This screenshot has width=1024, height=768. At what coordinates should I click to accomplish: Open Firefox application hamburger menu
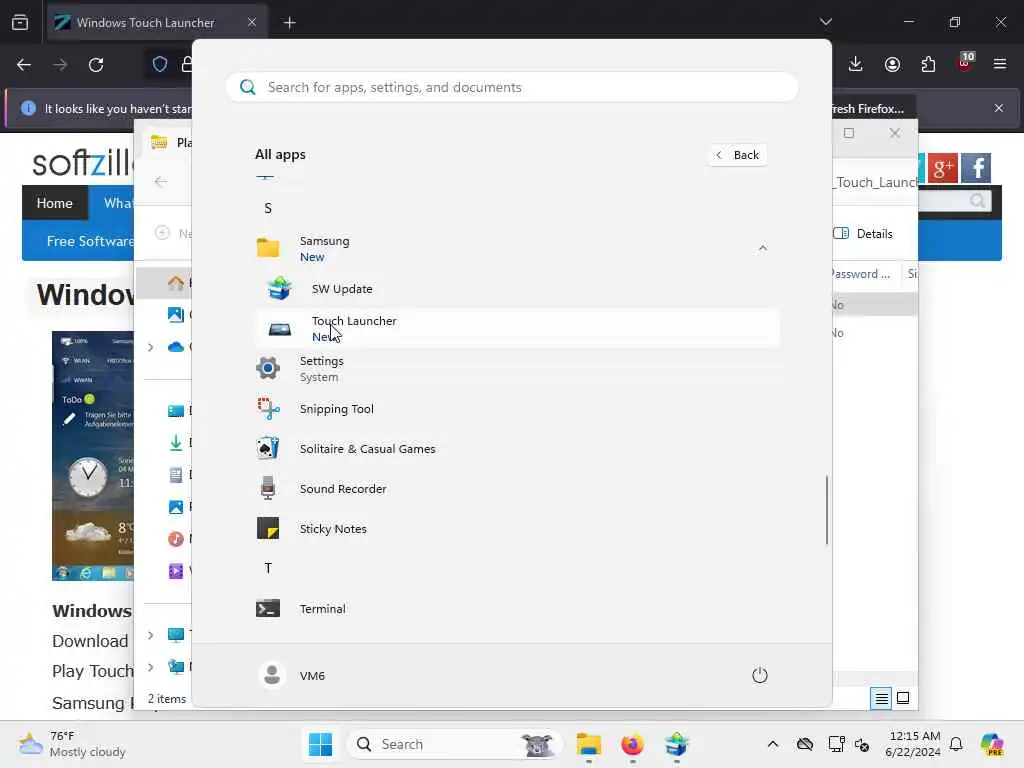pyautogui.click(x=999, y=64)
